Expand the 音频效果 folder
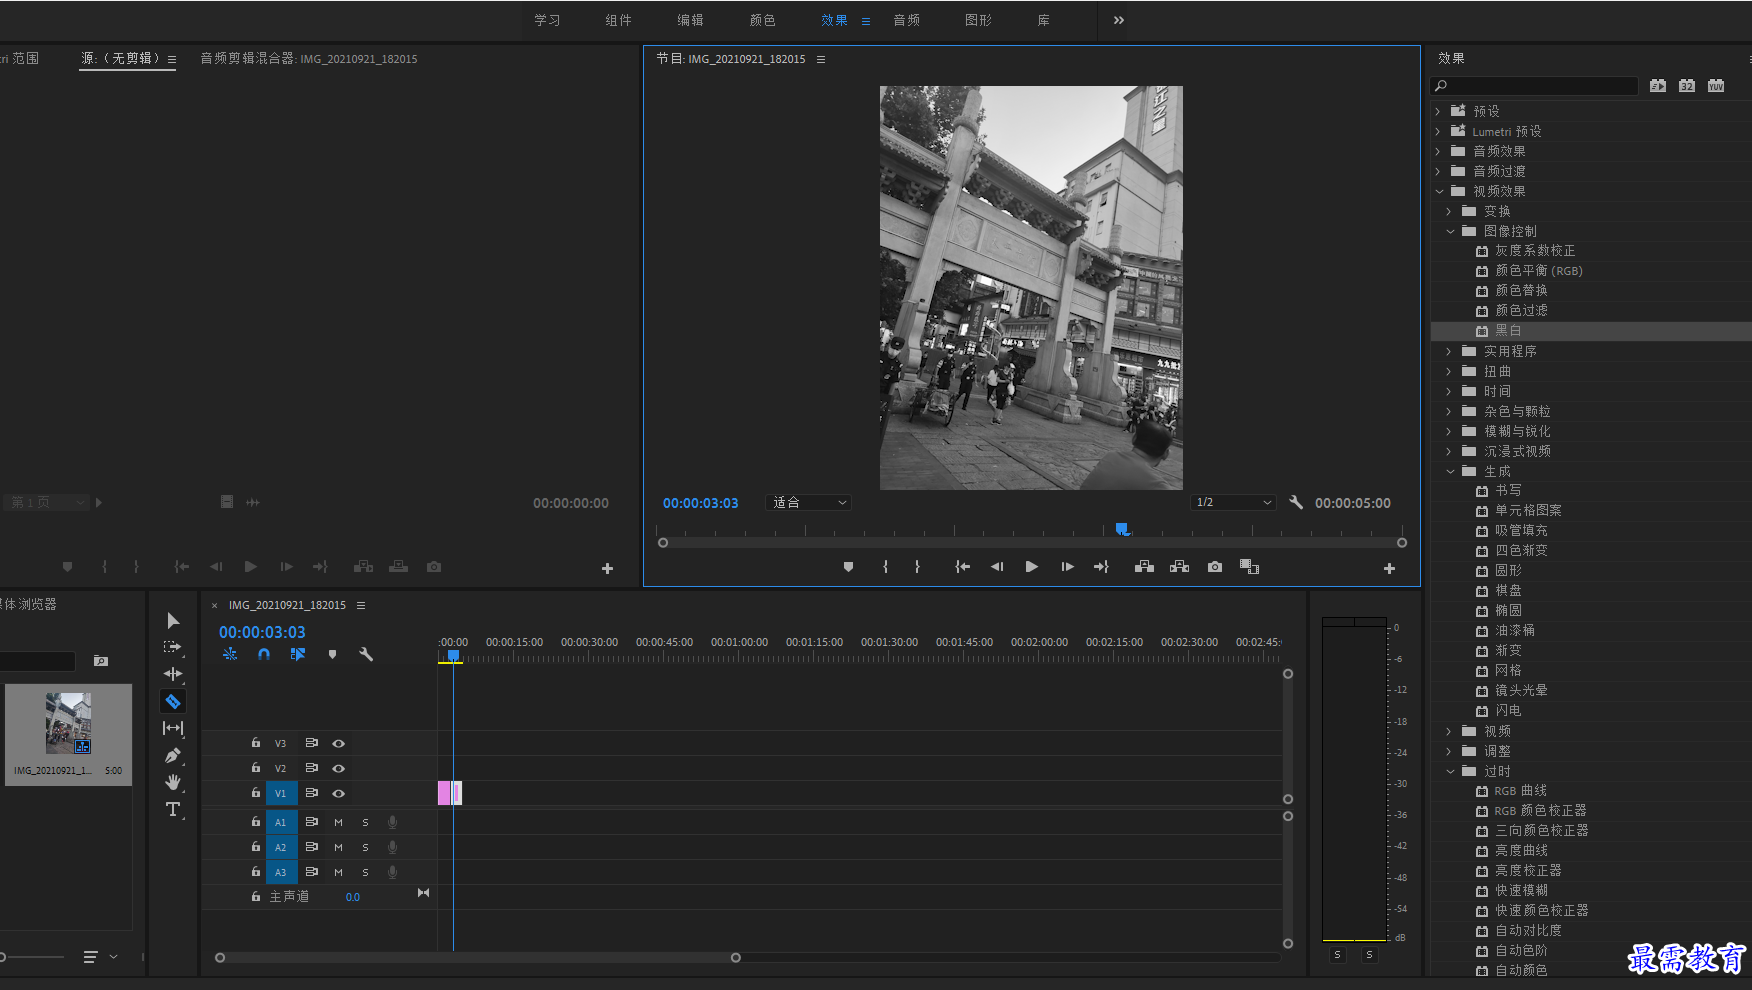 pyautogui.click(x=1438, y=151)
